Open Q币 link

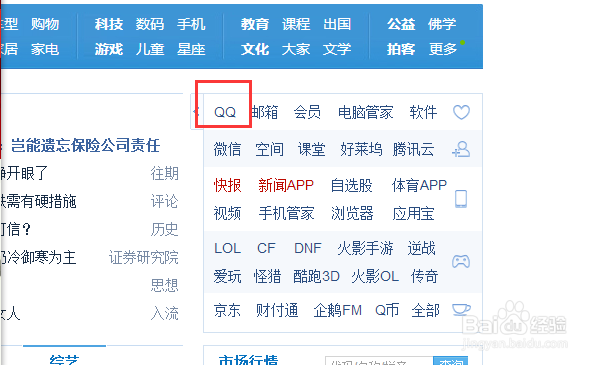point(387,310)
